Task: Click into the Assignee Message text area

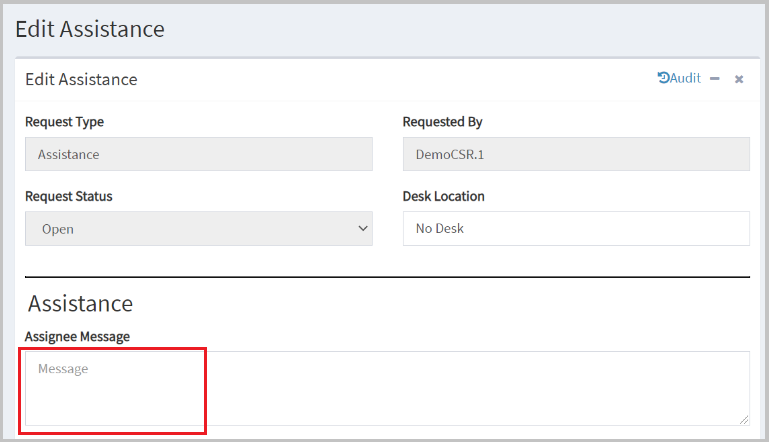Action: (387, 388)
